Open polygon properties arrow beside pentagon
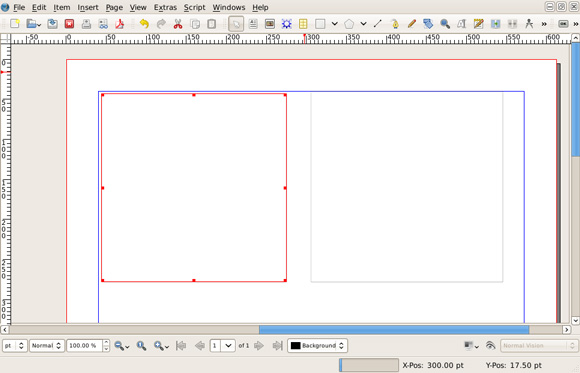580x373 pixels. tap(363, 24)
